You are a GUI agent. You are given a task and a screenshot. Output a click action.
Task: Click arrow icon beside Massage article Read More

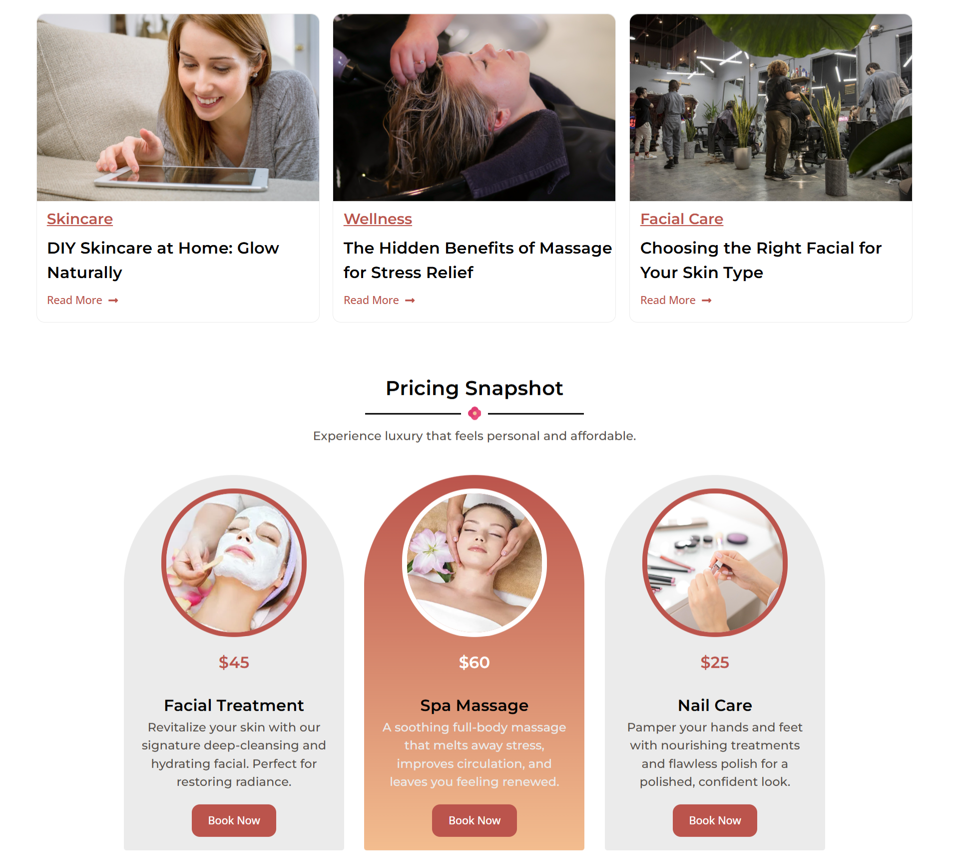[x=410, y=300]
